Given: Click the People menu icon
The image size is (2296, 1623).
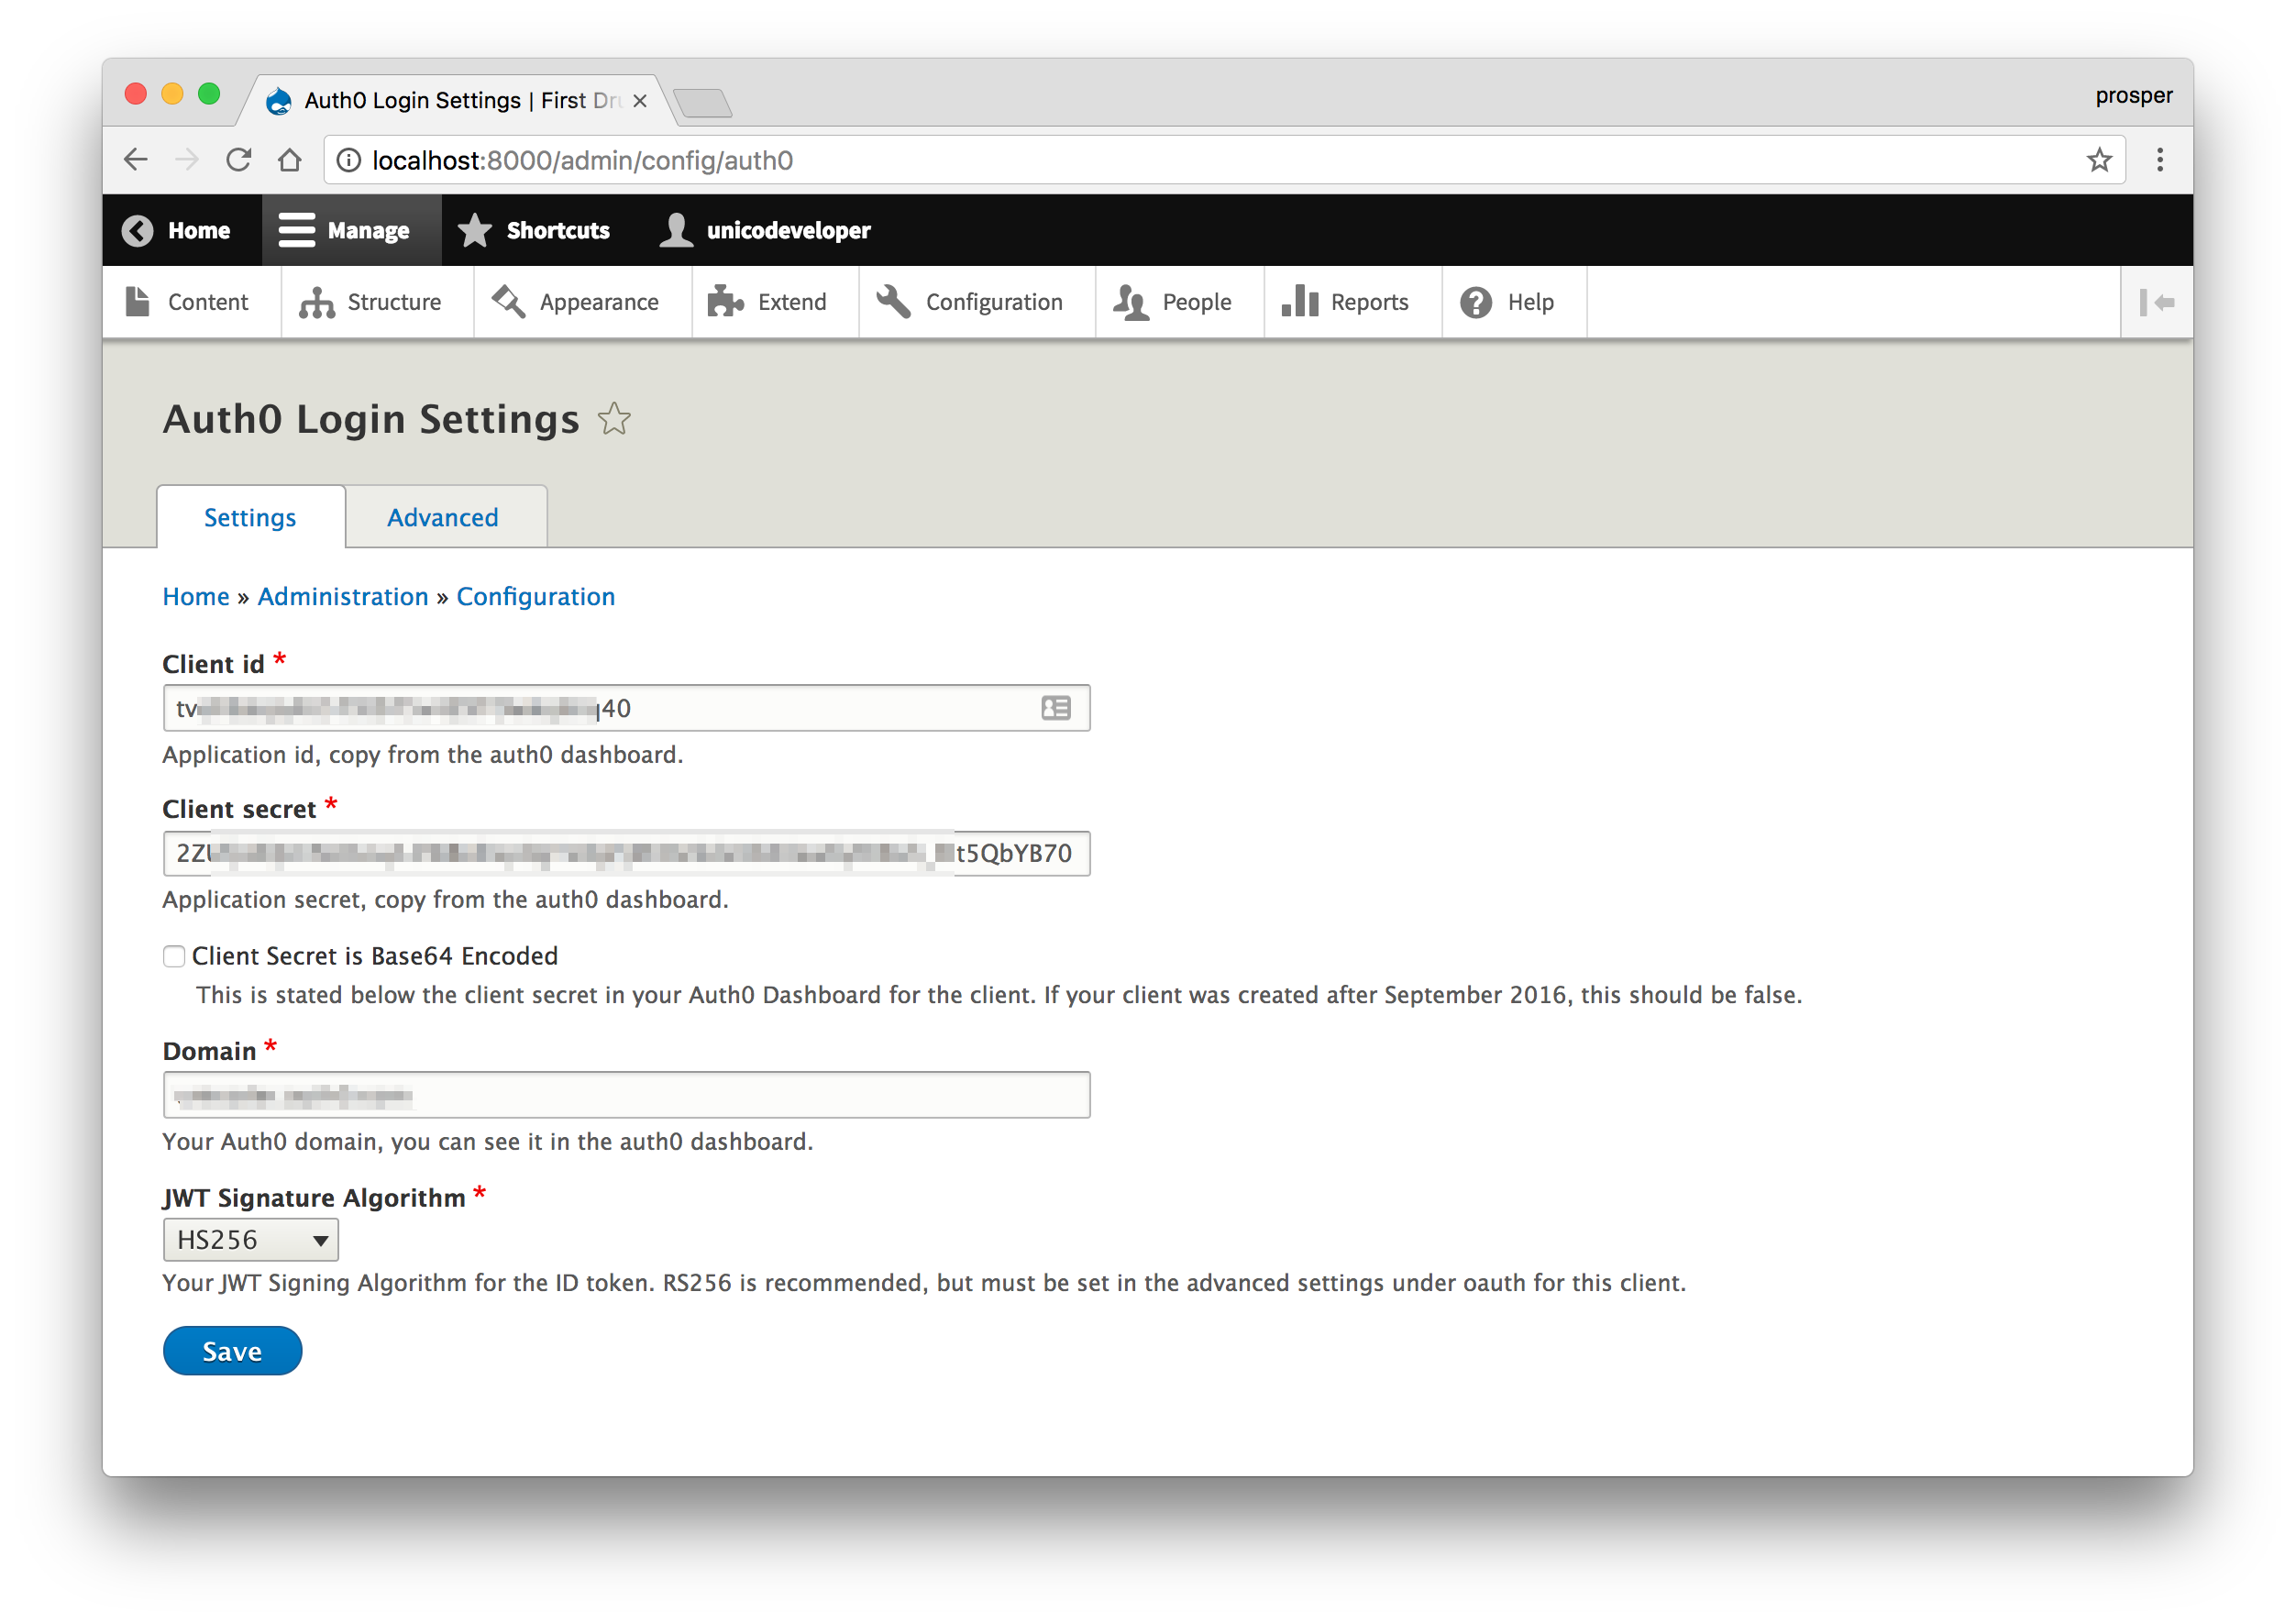Looking at the screenshot, I should click(x=1133, y=302).
